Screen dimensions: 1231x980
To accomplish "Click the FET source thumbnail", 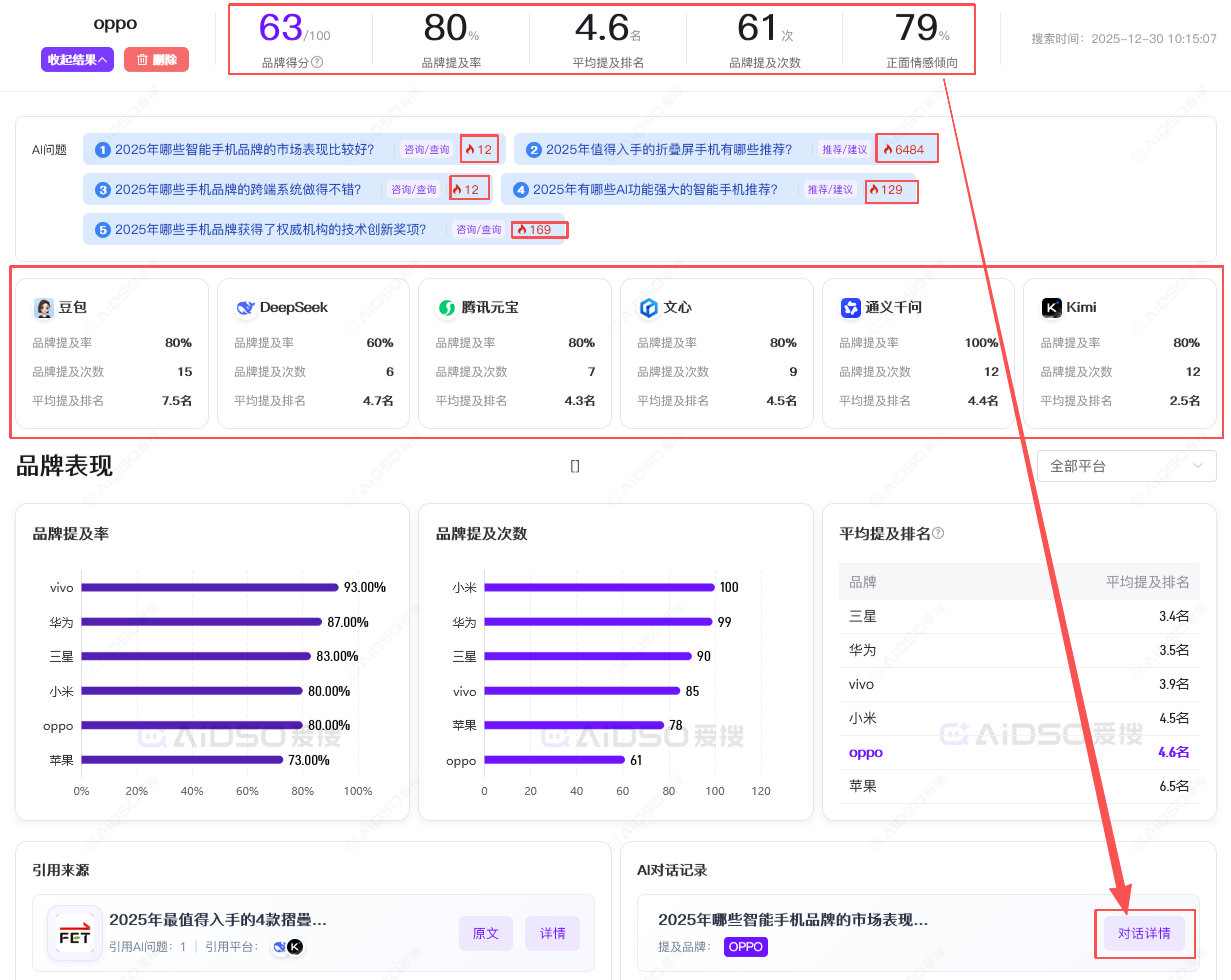I will (x=75, y=932).
